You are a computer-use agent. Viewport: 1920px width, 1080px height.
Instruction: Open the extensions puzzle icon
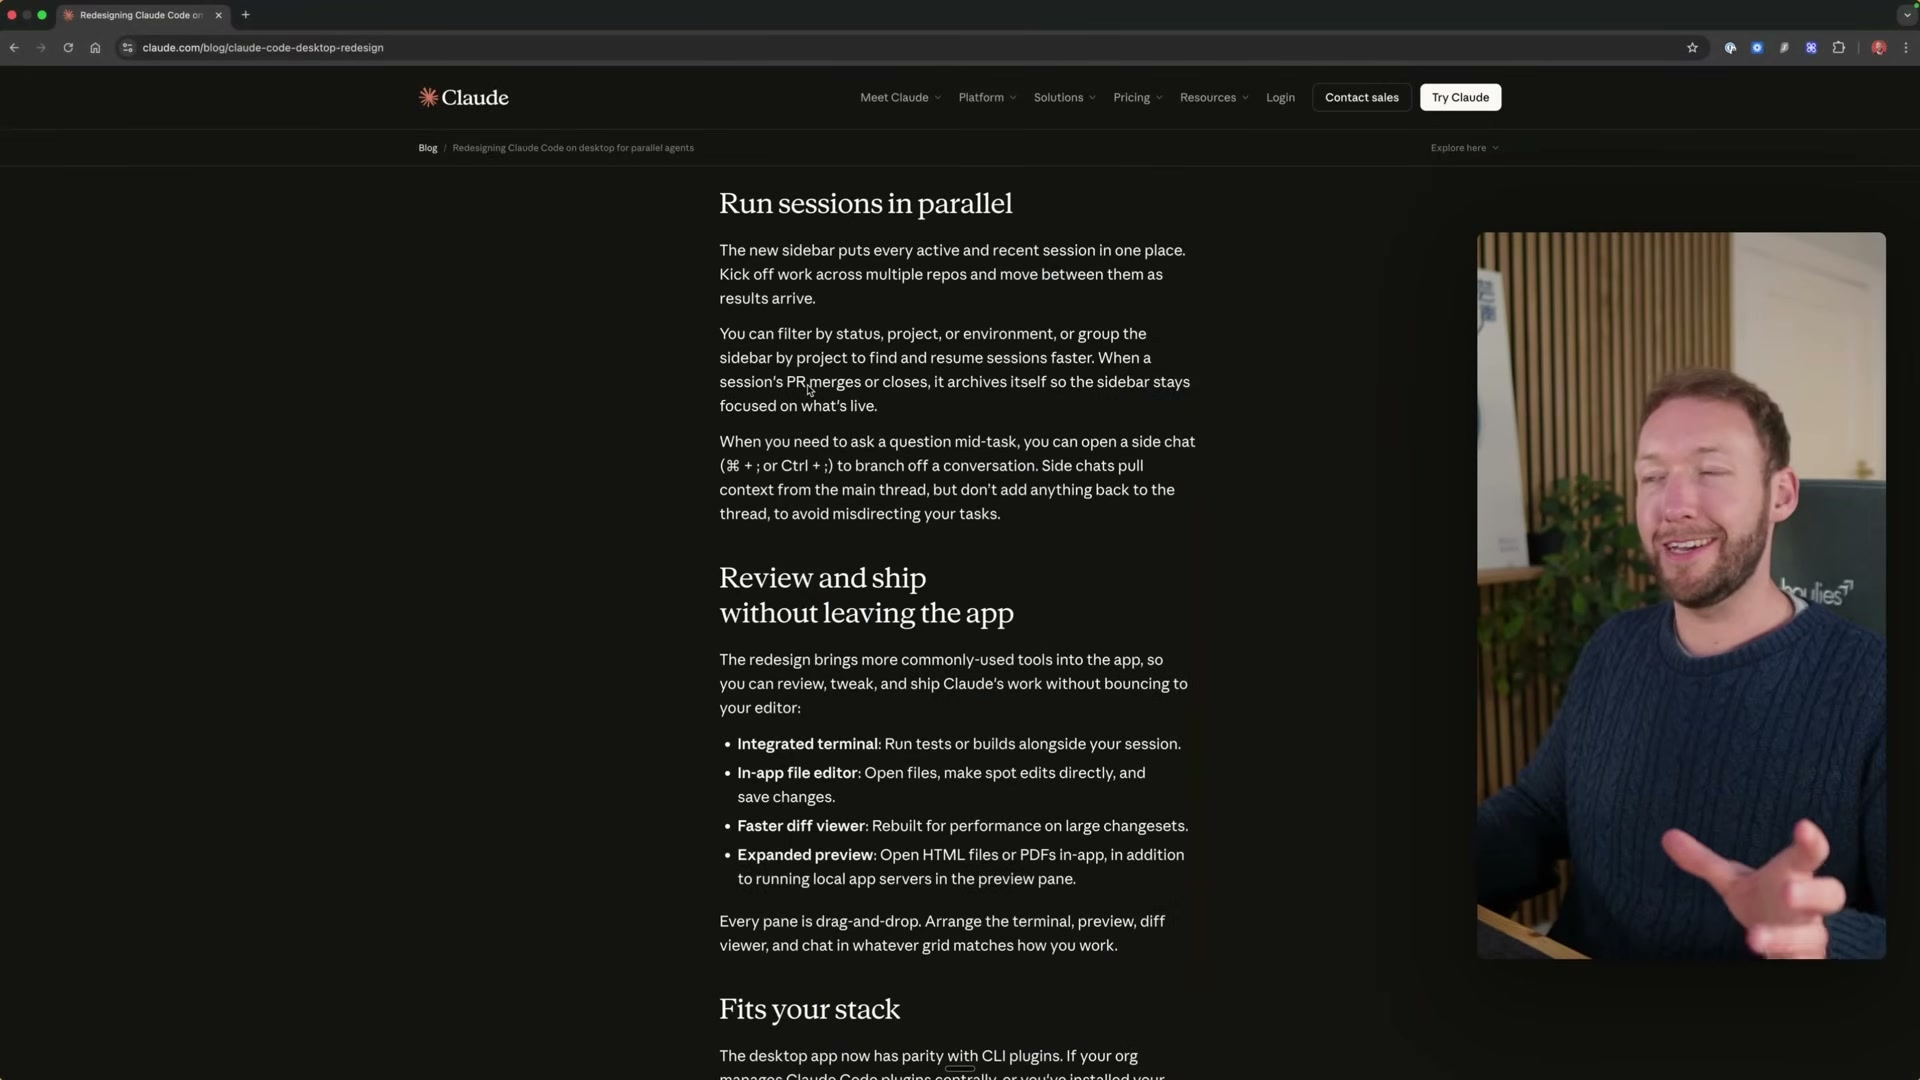click(x=1838, y=47)
